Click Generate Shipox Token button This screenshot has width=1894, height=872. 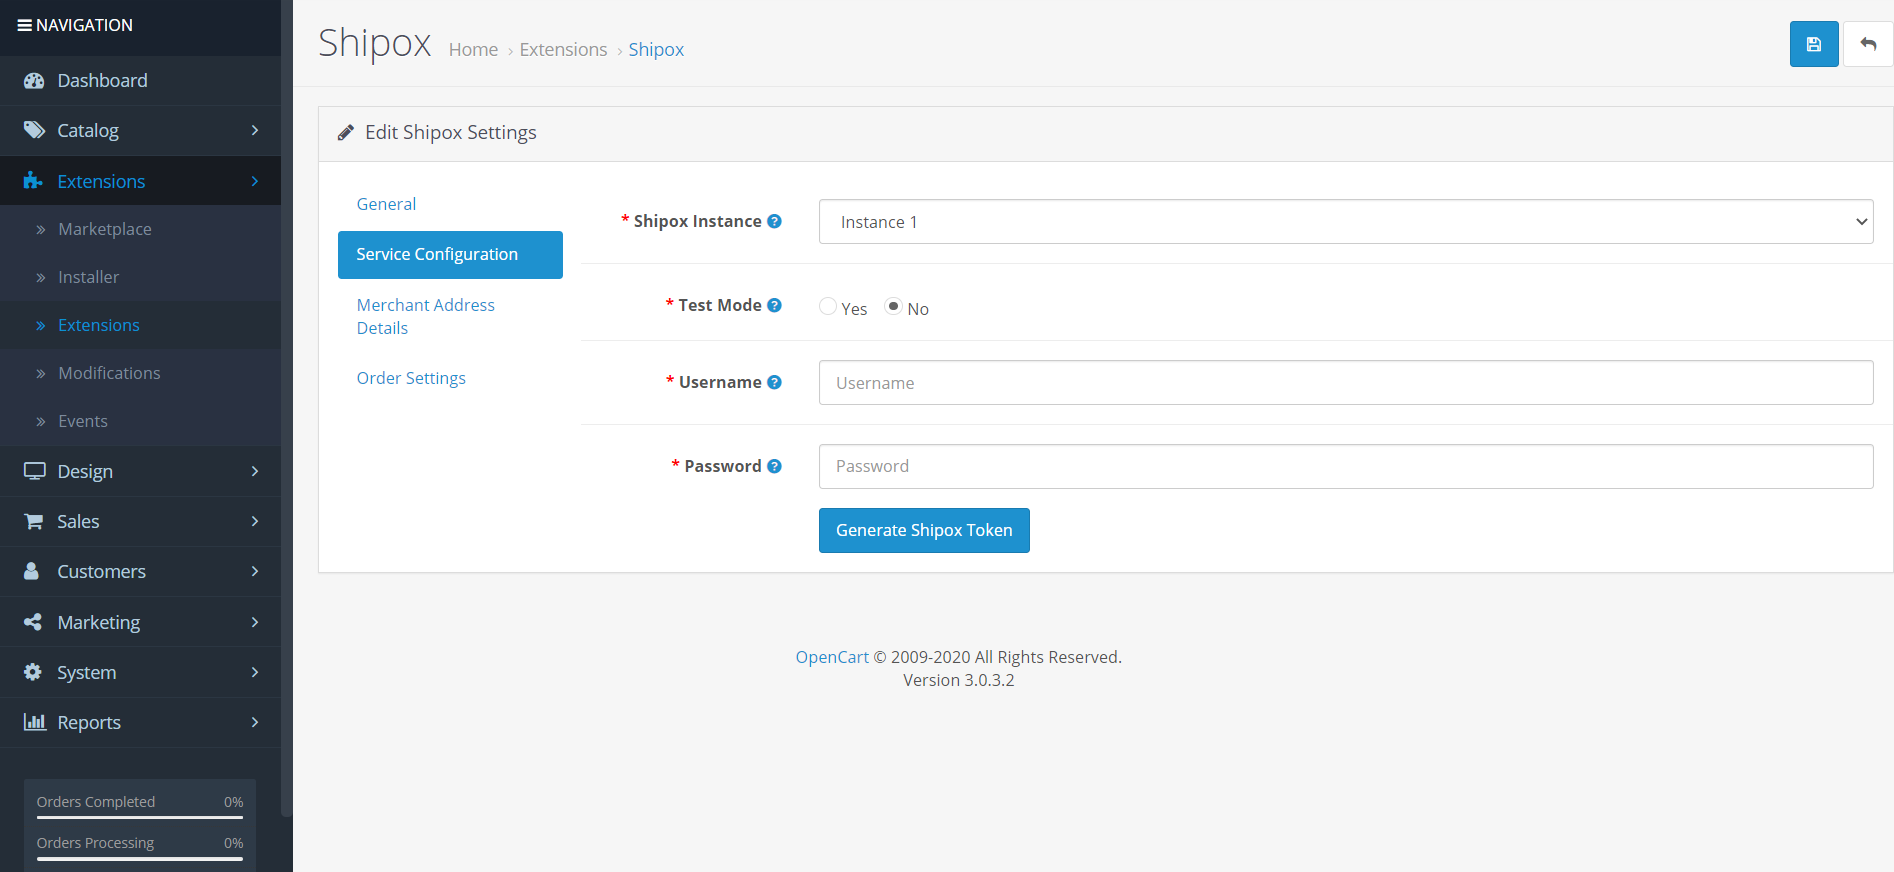924,530
